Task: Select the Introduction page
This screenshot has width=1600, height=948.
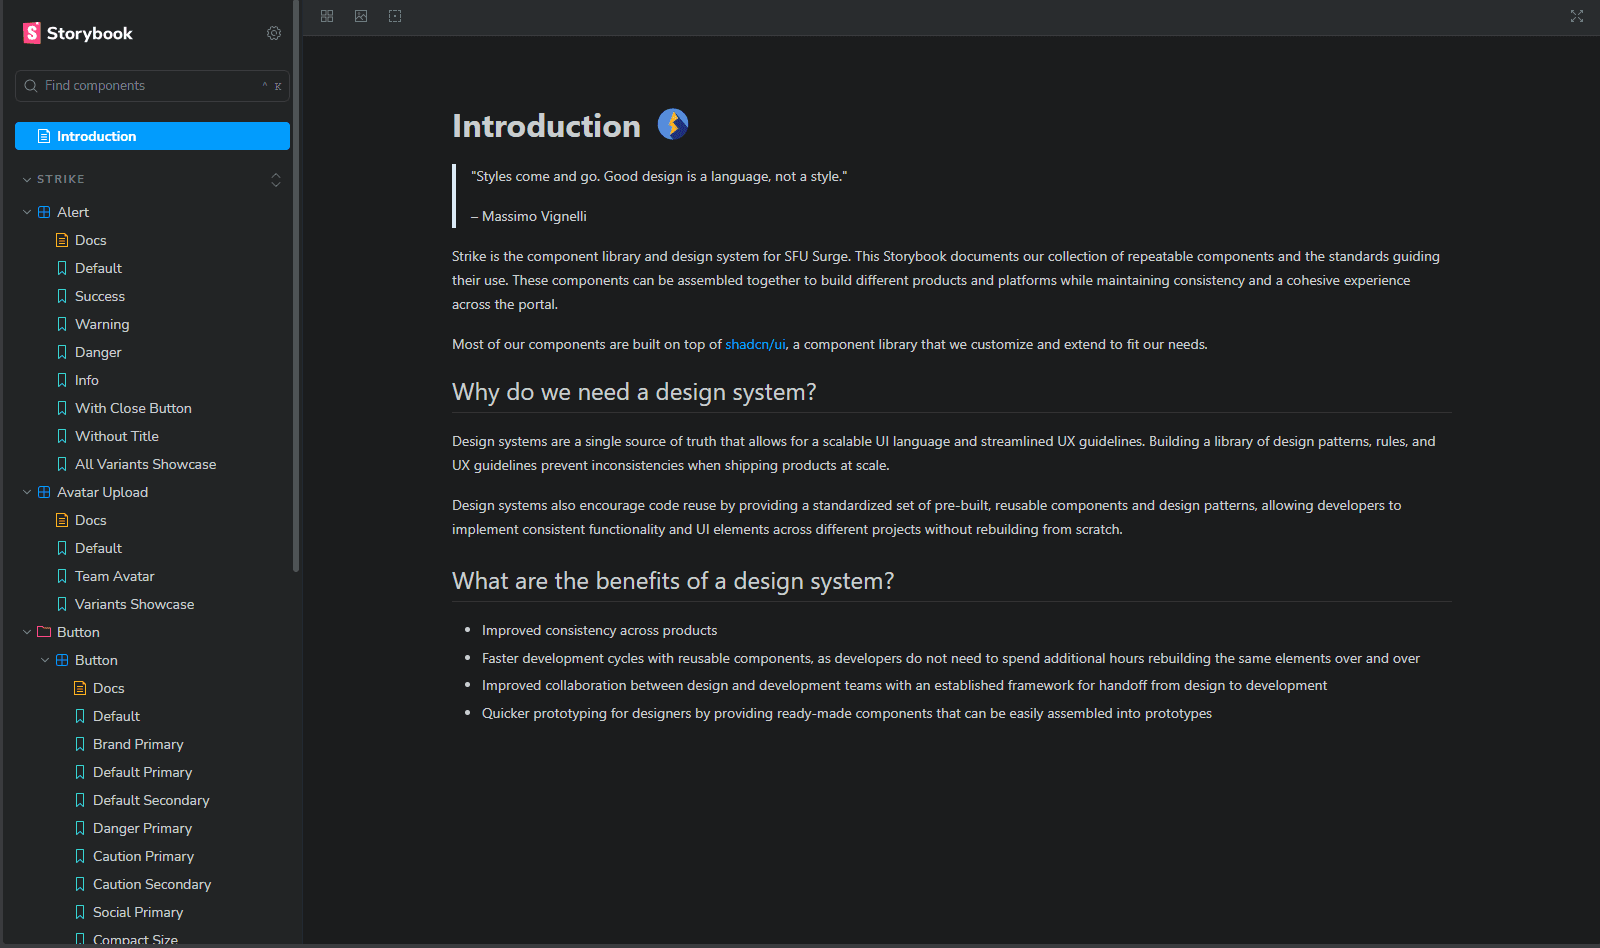Action: point(97,136)
